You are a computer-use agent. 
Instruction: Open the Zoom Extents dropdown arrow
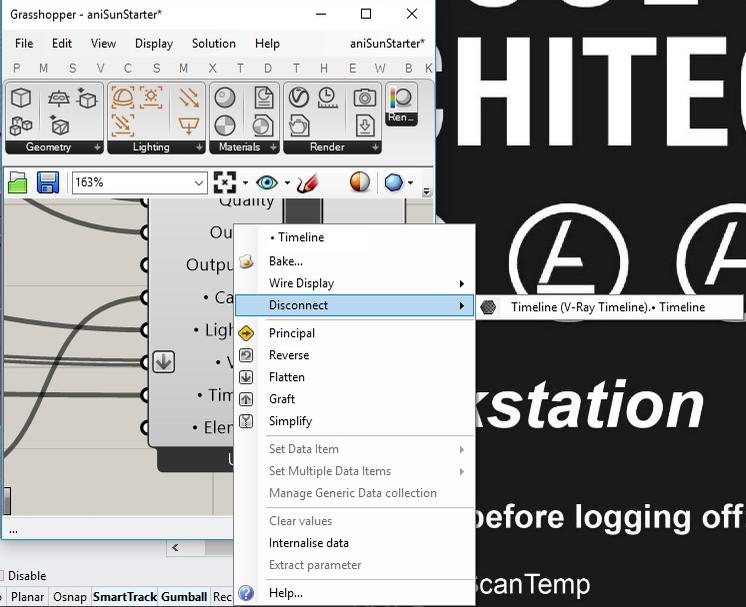coord(245,183)
